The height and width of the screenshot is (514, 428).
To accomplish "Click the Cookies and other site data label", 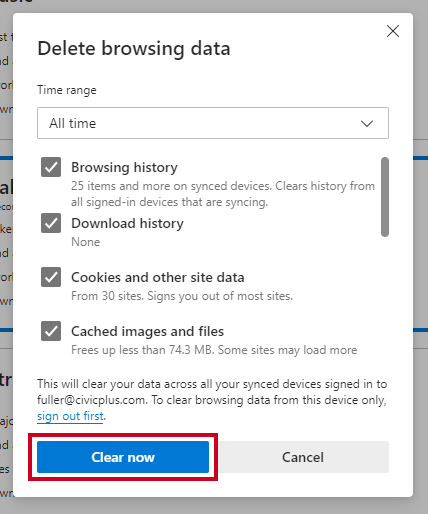I will click(158, 277).
